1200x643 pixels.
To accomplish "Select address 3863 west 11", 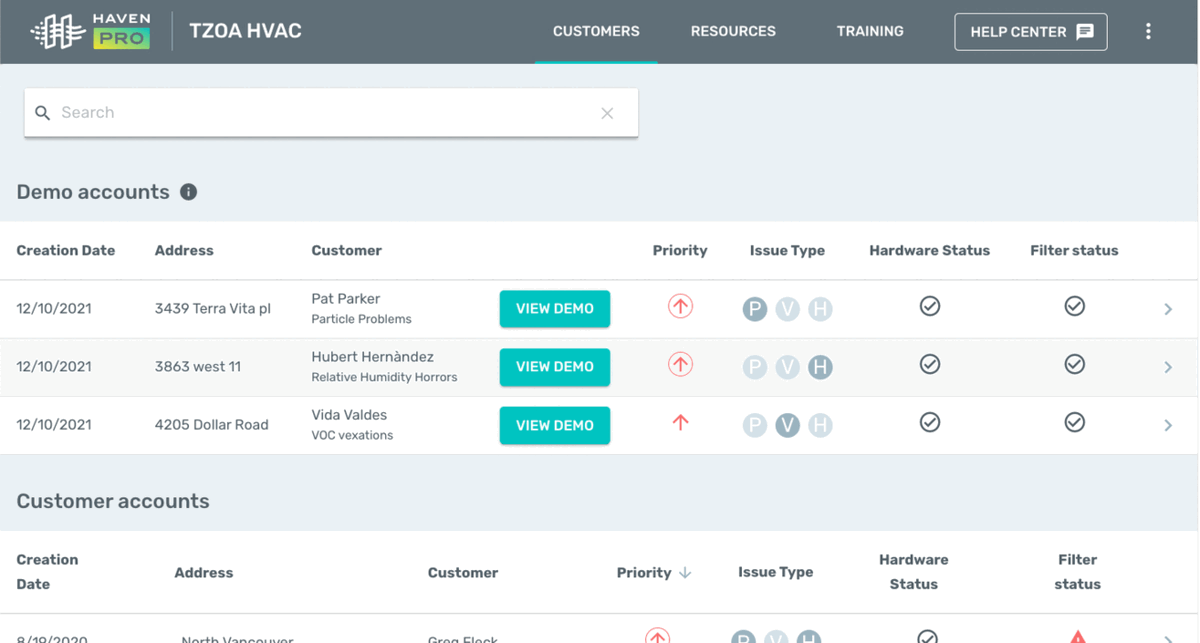I will tap(198, 367).
